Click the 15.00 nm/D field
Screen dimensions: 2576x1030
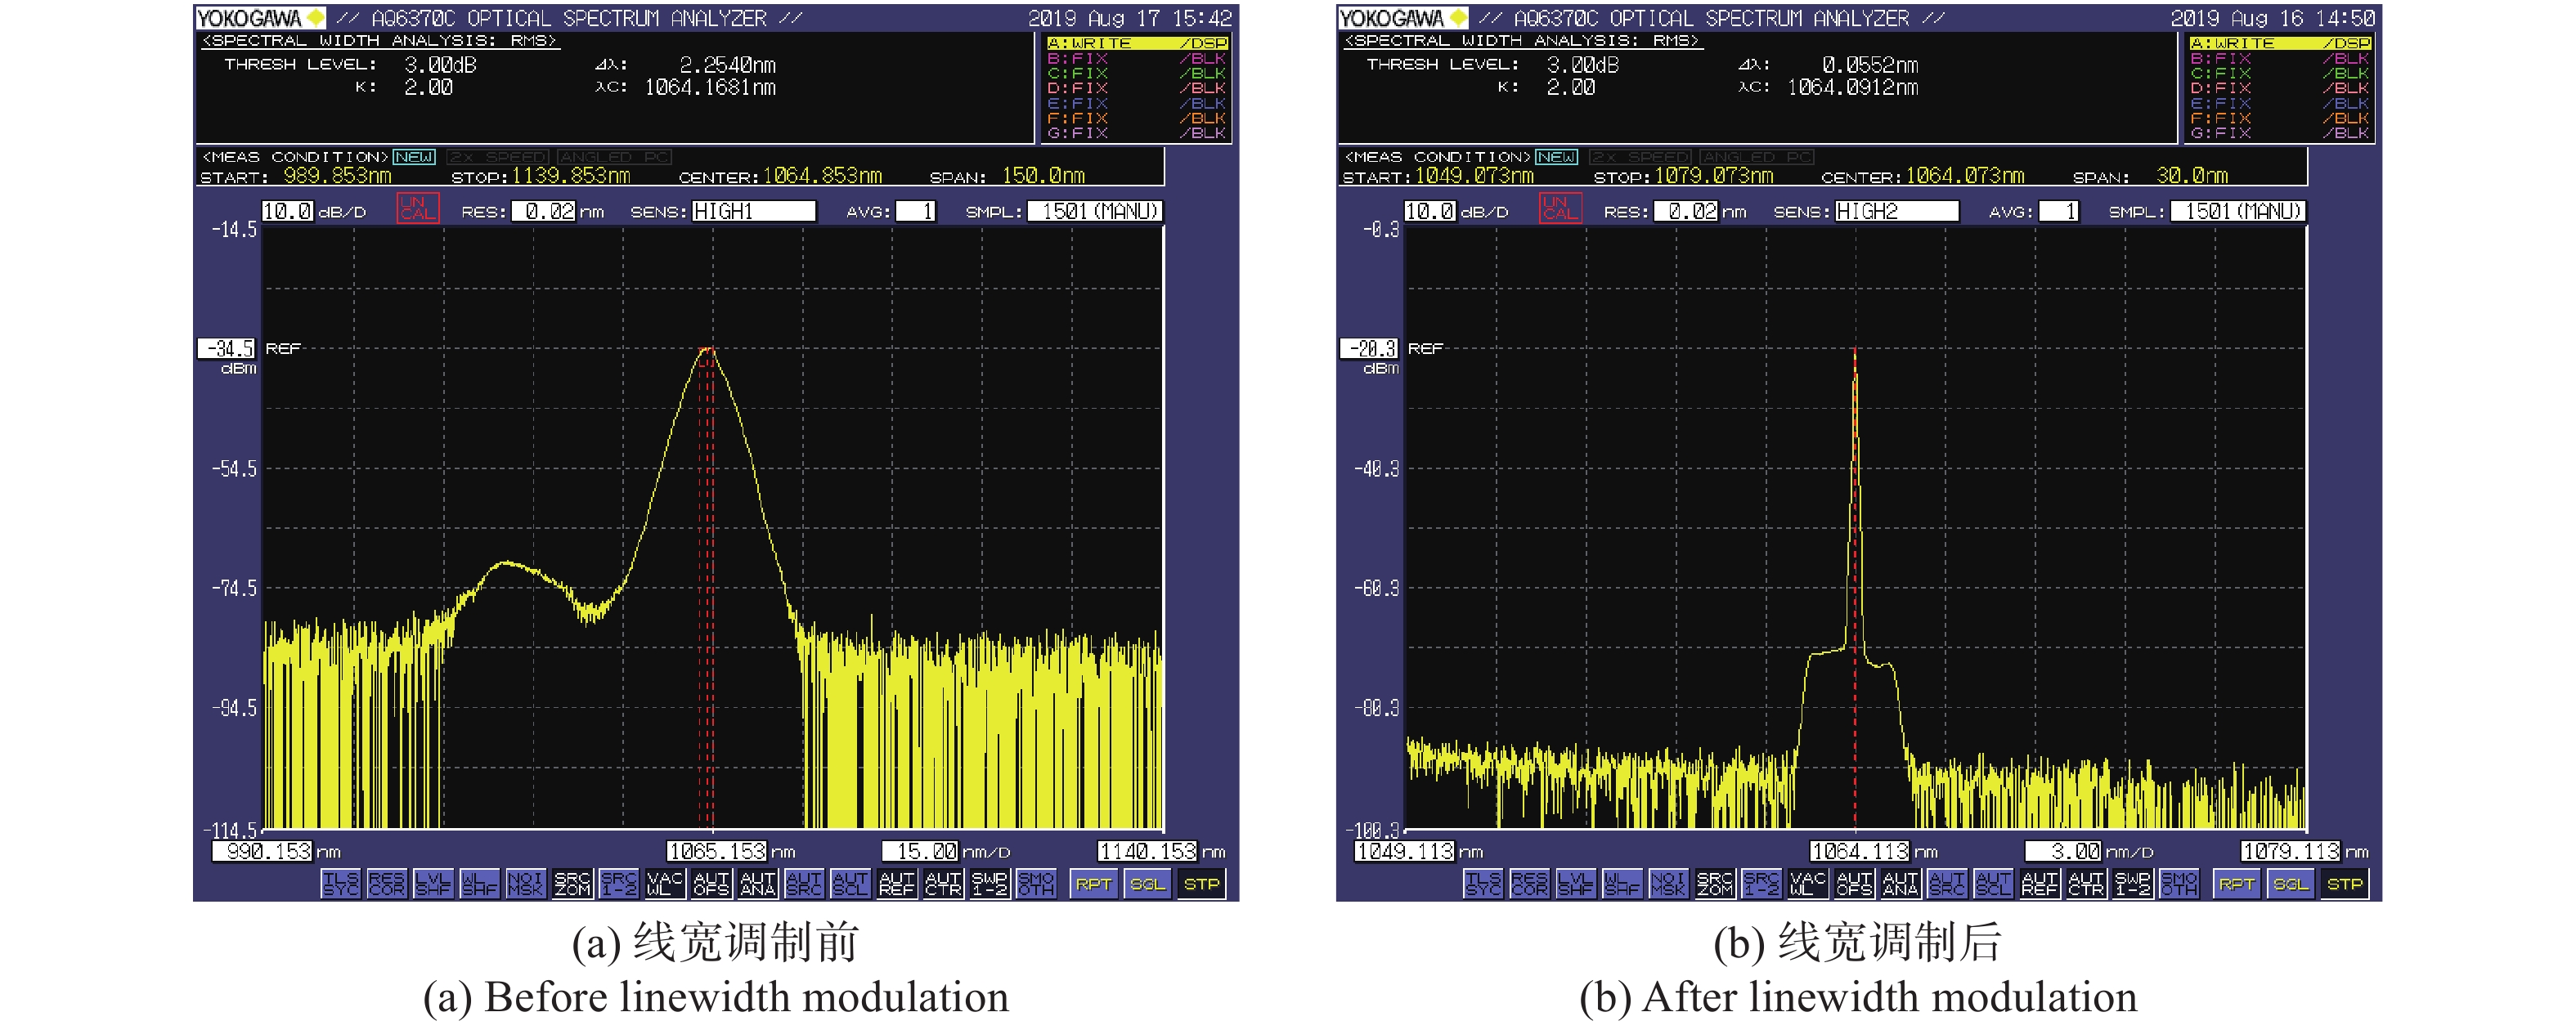921,851
